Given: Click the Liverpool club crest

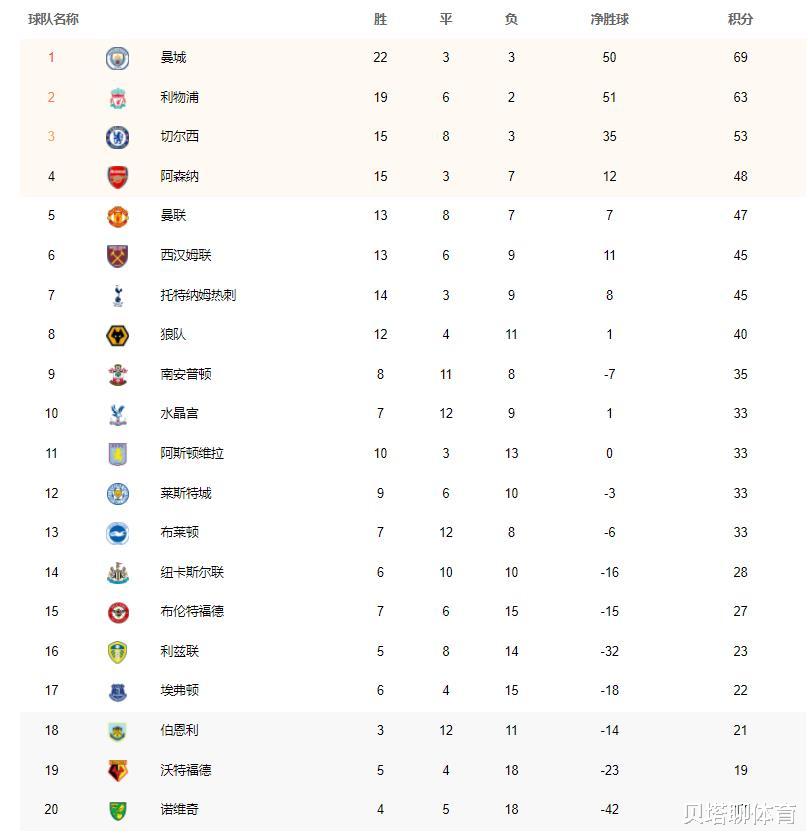Looking at the screenshot, I should pos(117,98).
